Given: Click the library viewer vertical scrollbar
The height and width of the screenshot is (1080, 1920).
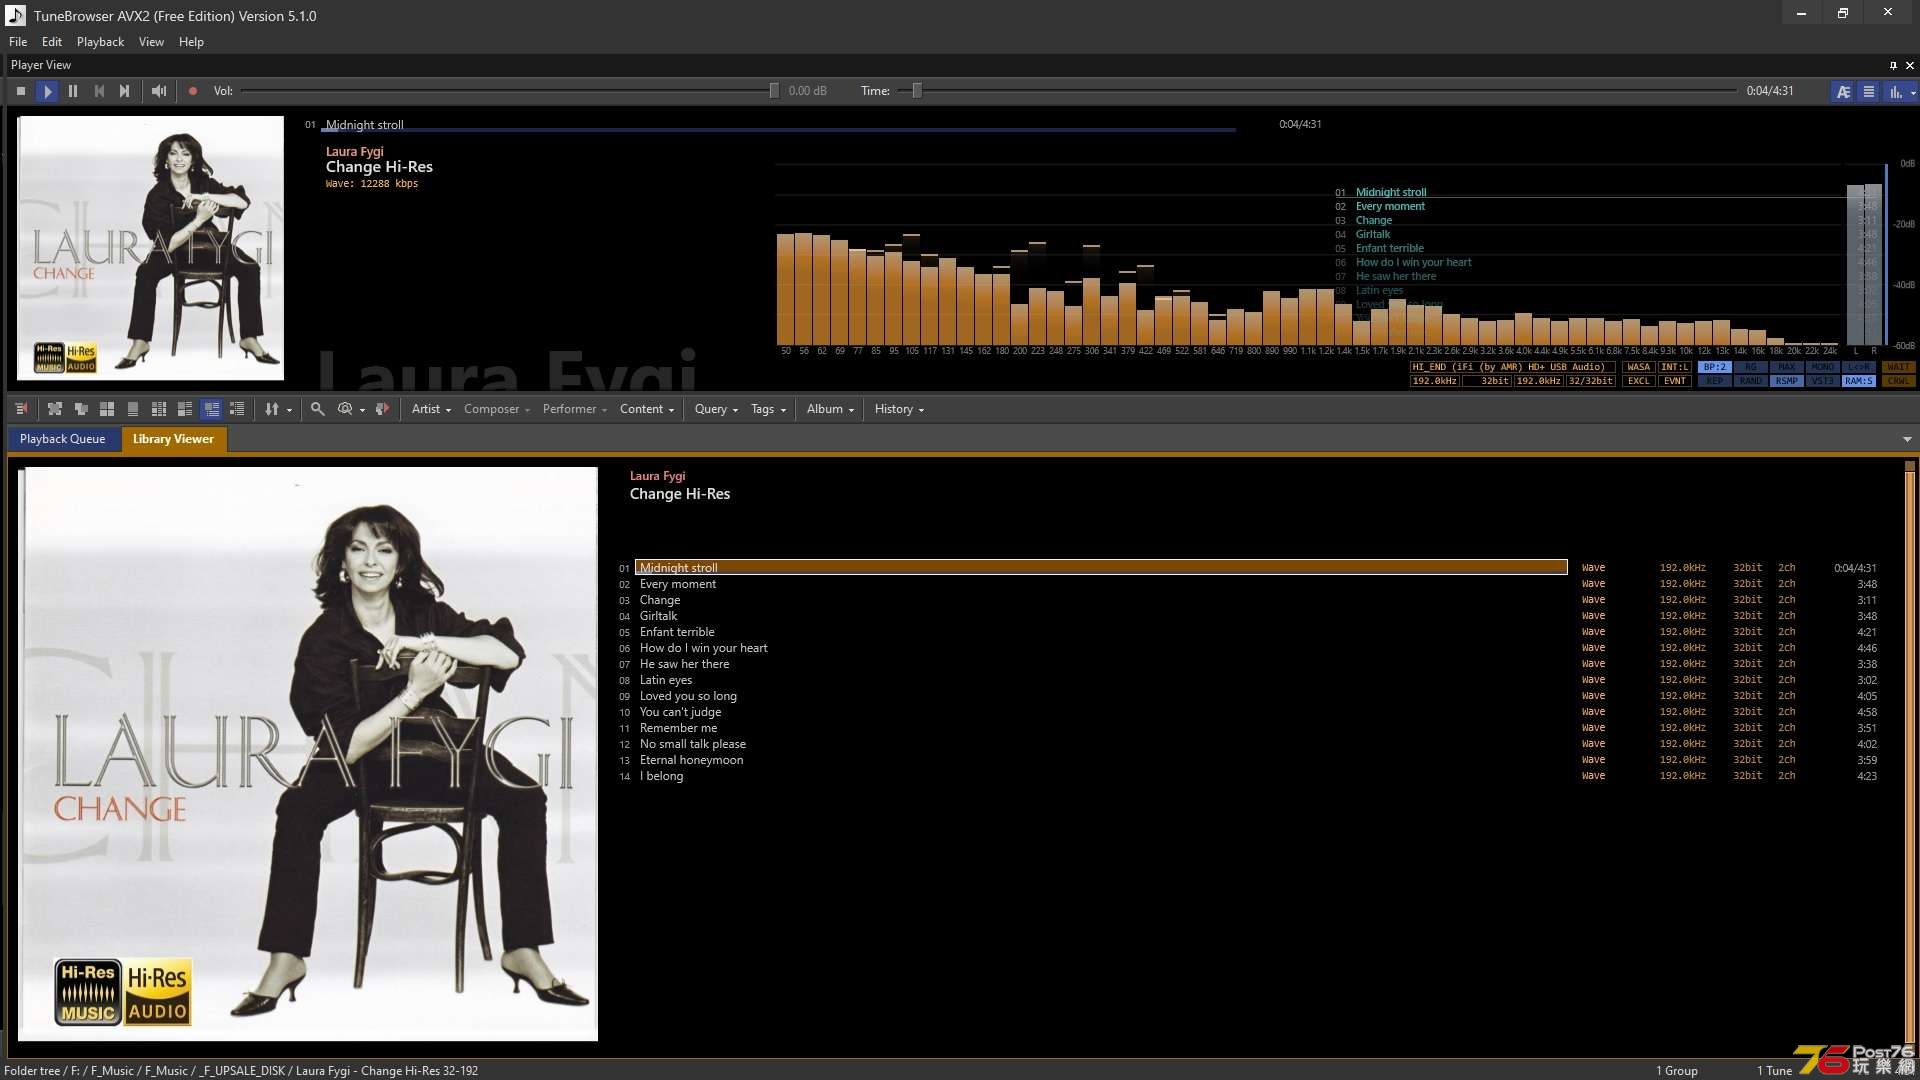Looking at the screenshot, I should tap(1909, 755).
